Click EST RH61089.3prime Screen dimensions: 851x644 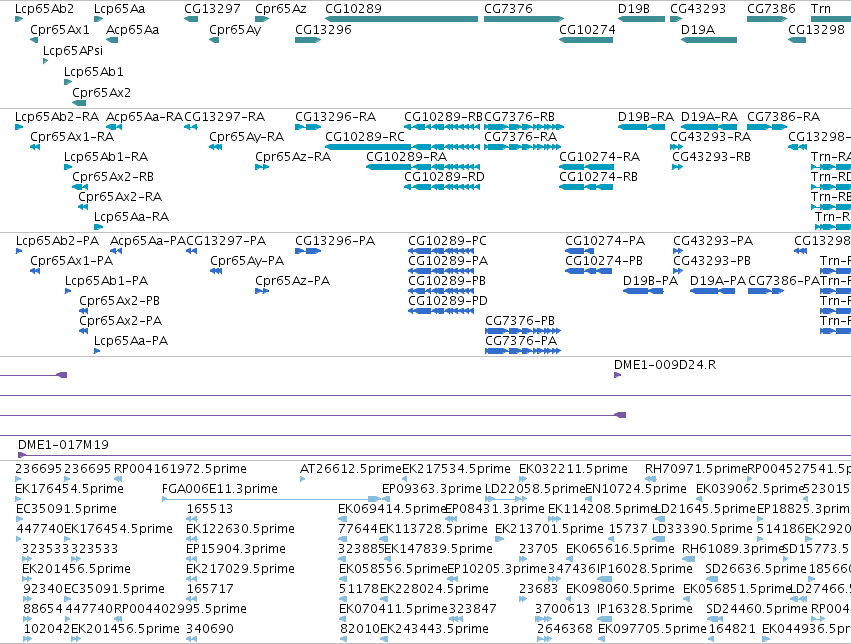(689, 559)
